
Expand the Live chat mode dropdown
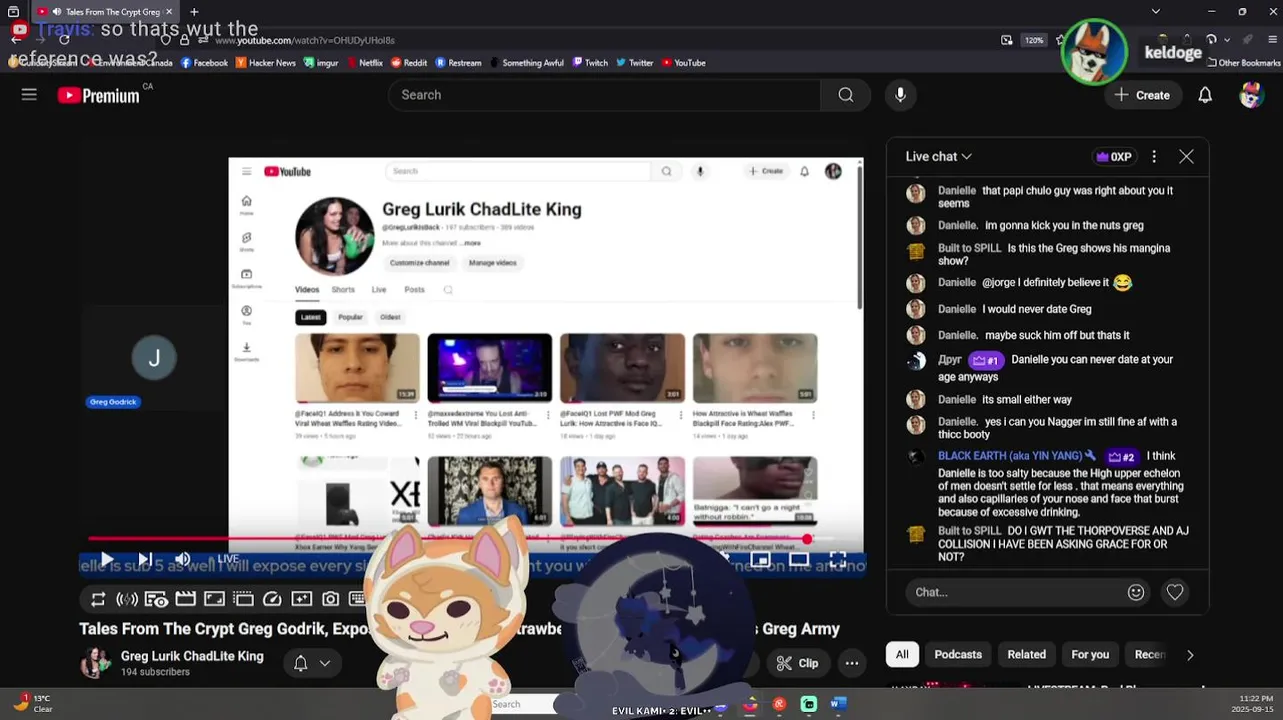tap(939, 157)
